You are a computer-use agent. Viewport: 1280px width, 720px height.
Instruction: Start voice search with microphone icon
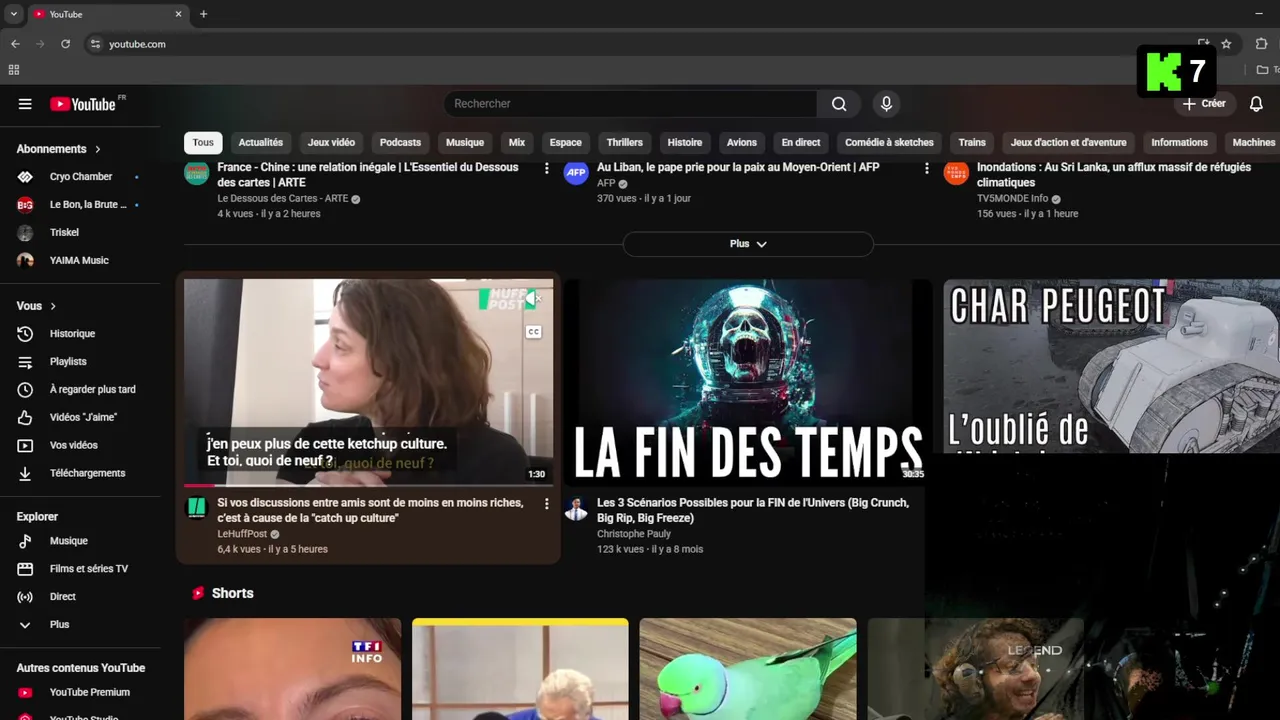pos(886,104)
